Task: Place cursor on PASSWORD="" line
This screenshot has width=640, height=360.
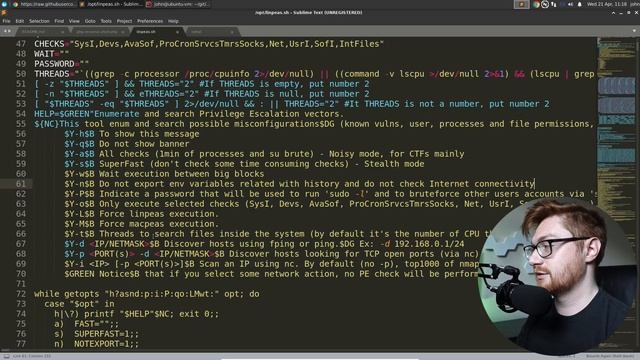Action: pyautogui.click(x=61, y=64)
